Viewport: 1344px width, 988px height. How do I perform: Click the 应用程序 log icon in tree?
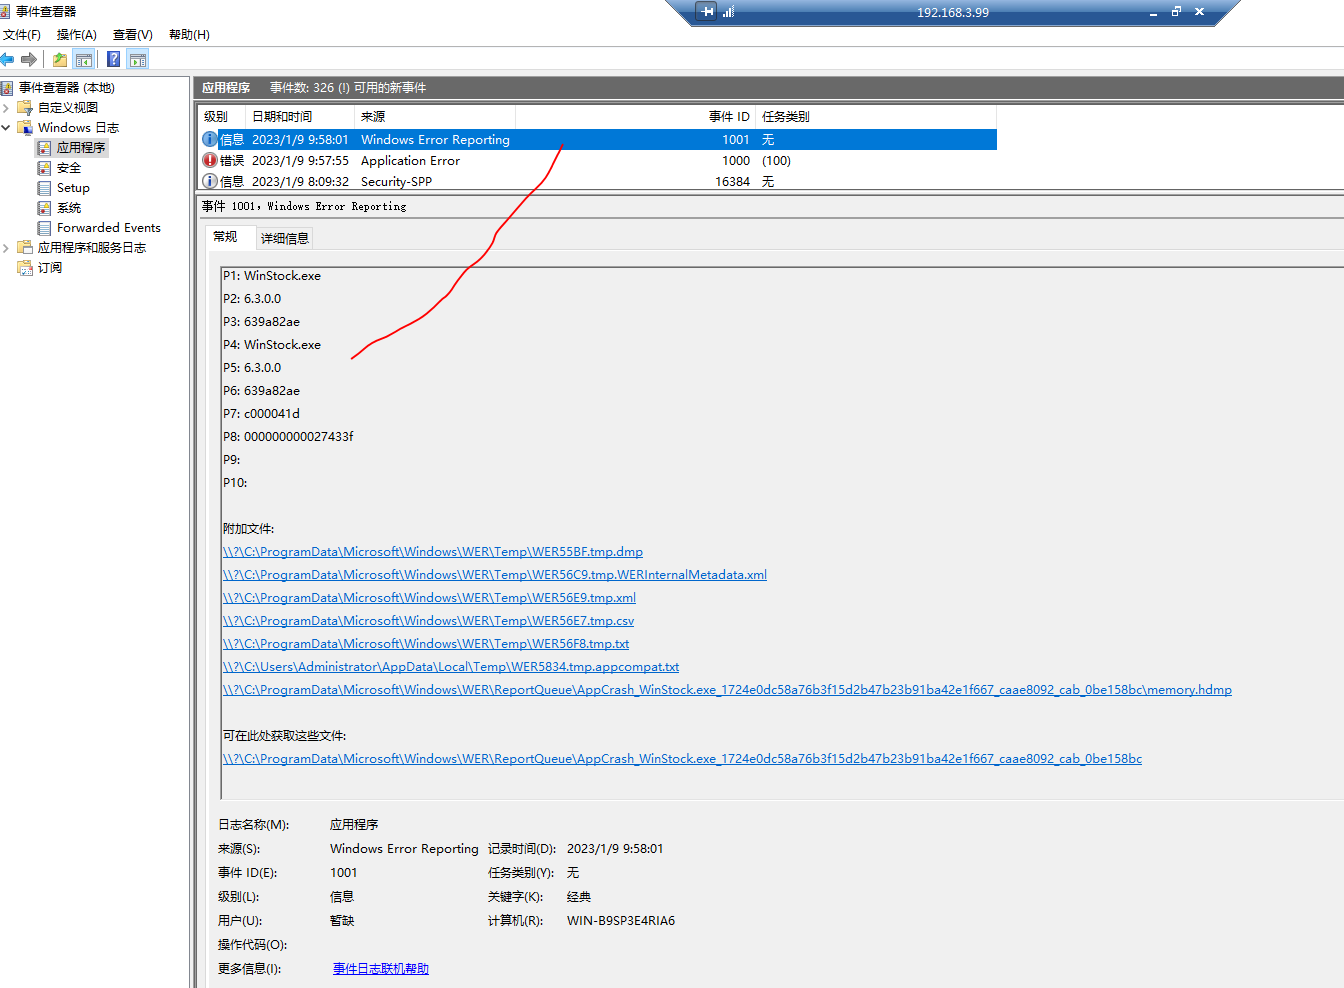point(44,148)
